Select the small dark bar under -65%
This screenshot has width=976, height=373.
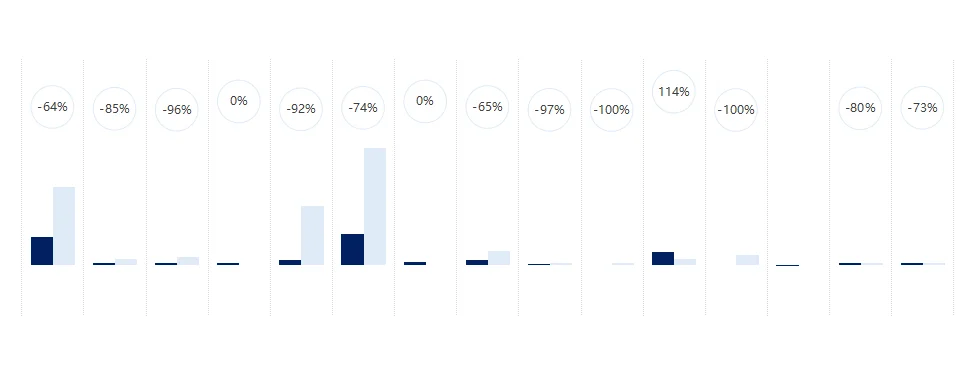pos(477,262)
